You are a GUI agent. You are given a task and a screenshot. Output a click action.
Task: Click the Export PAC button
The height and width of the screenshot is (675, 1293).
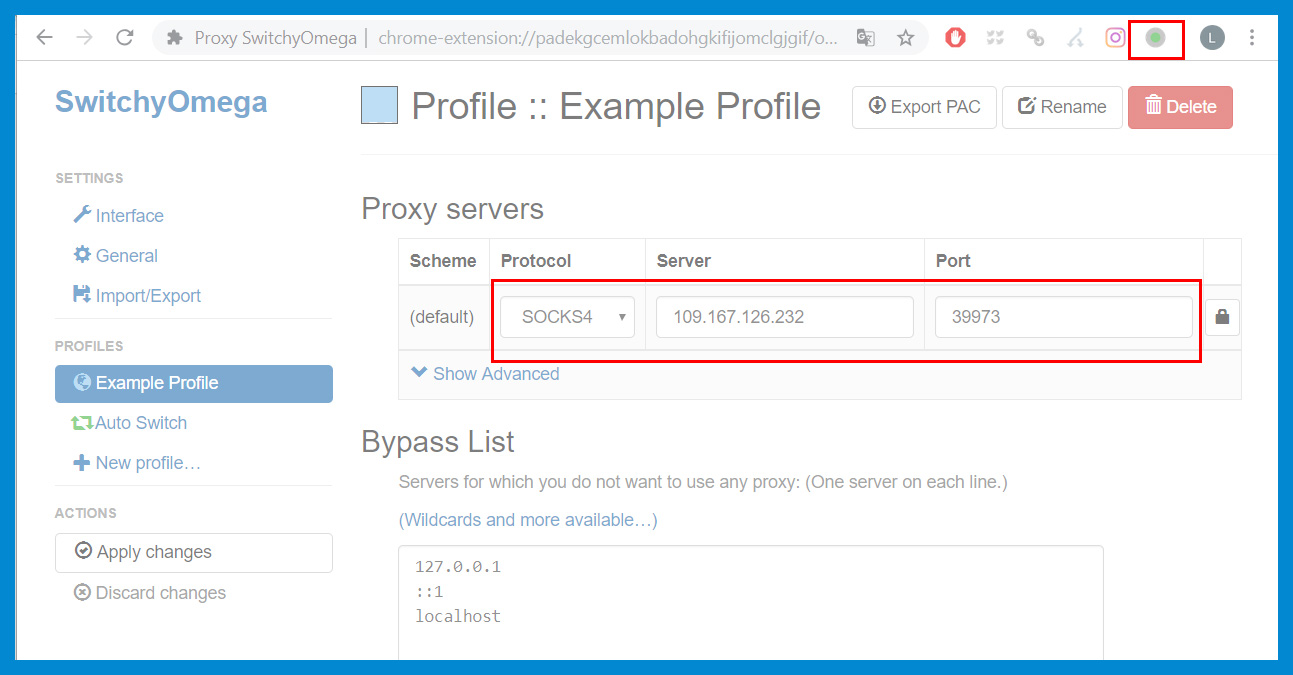pyautogui.click(x=924, y=107)
